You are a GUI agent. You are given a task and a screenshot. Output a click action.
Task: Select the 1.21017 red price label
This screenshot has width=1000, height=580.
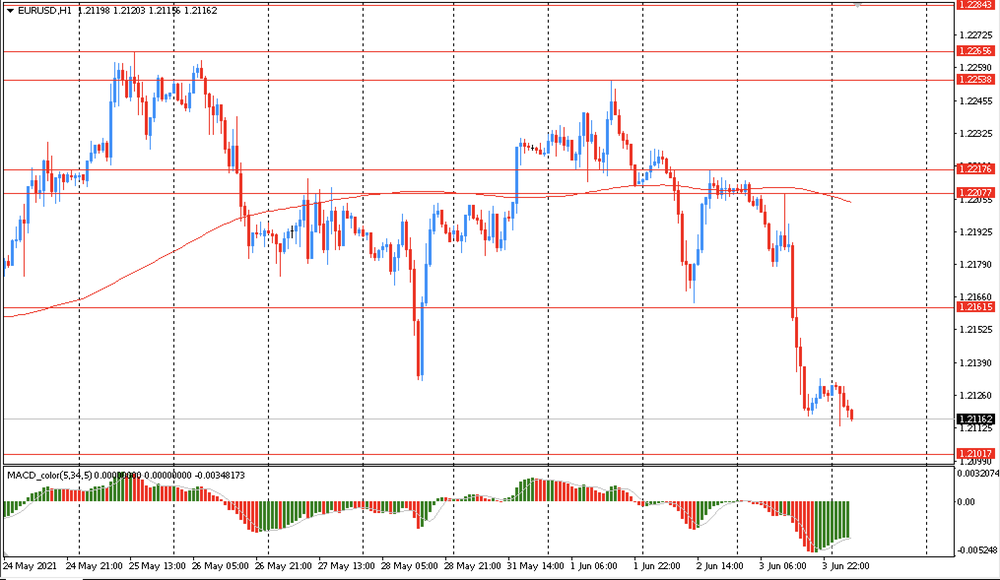coord(974,454)
